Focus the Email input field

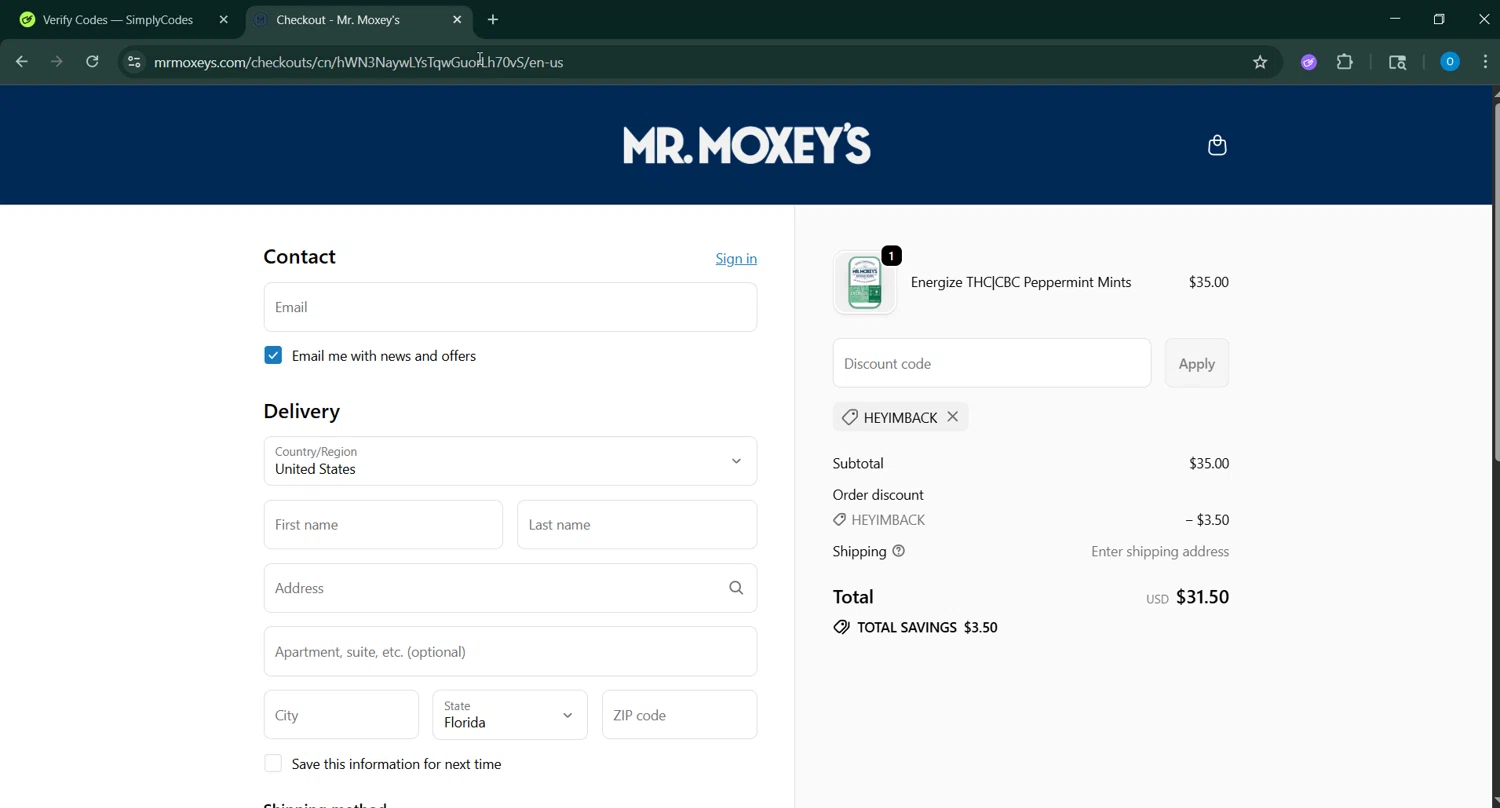510,307
